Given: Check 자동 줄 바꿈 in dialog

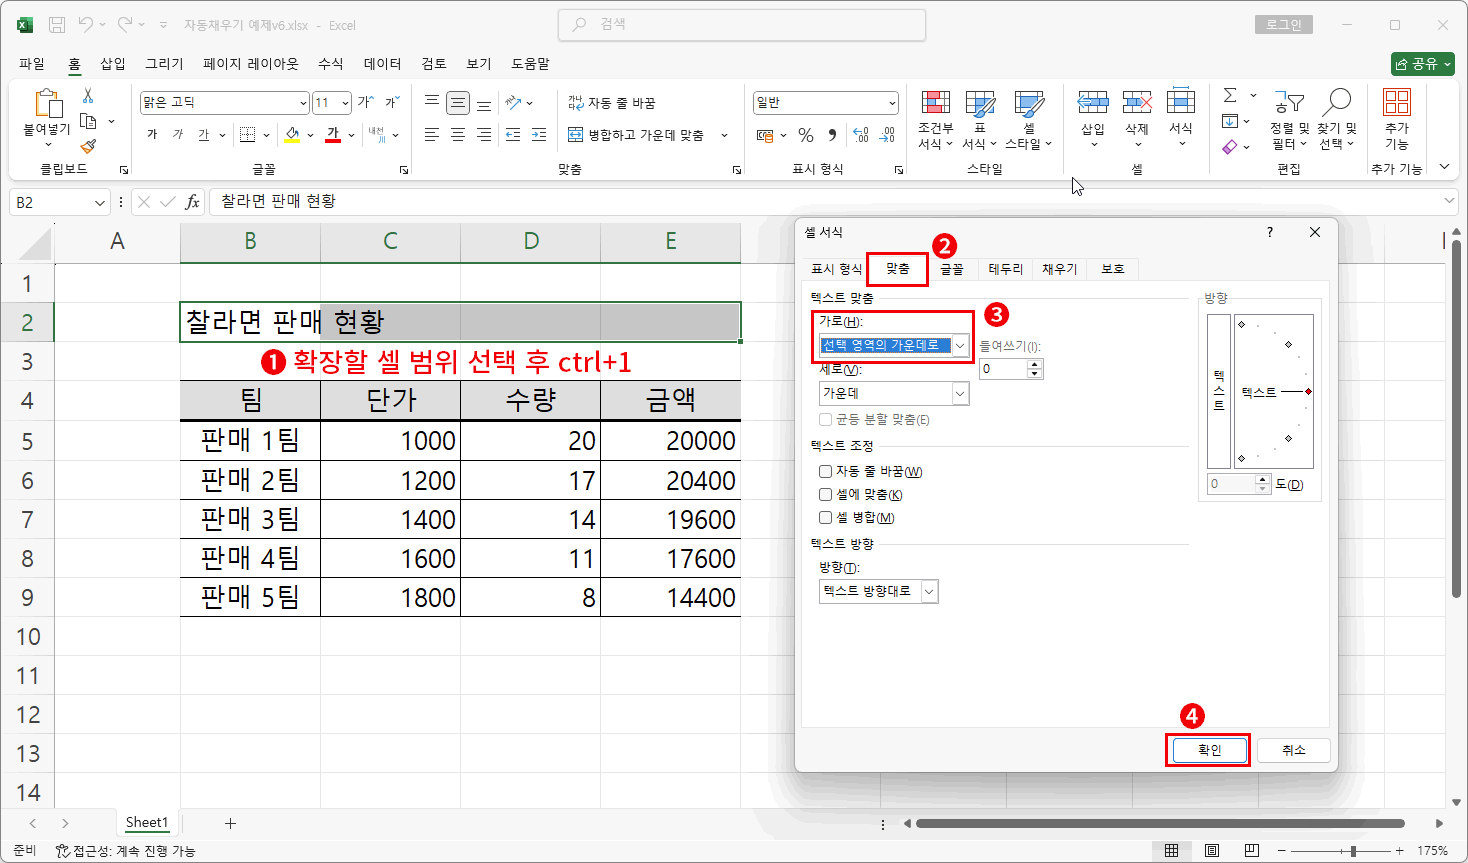Looking at the screenshot, I should click(x=826, y=471).
